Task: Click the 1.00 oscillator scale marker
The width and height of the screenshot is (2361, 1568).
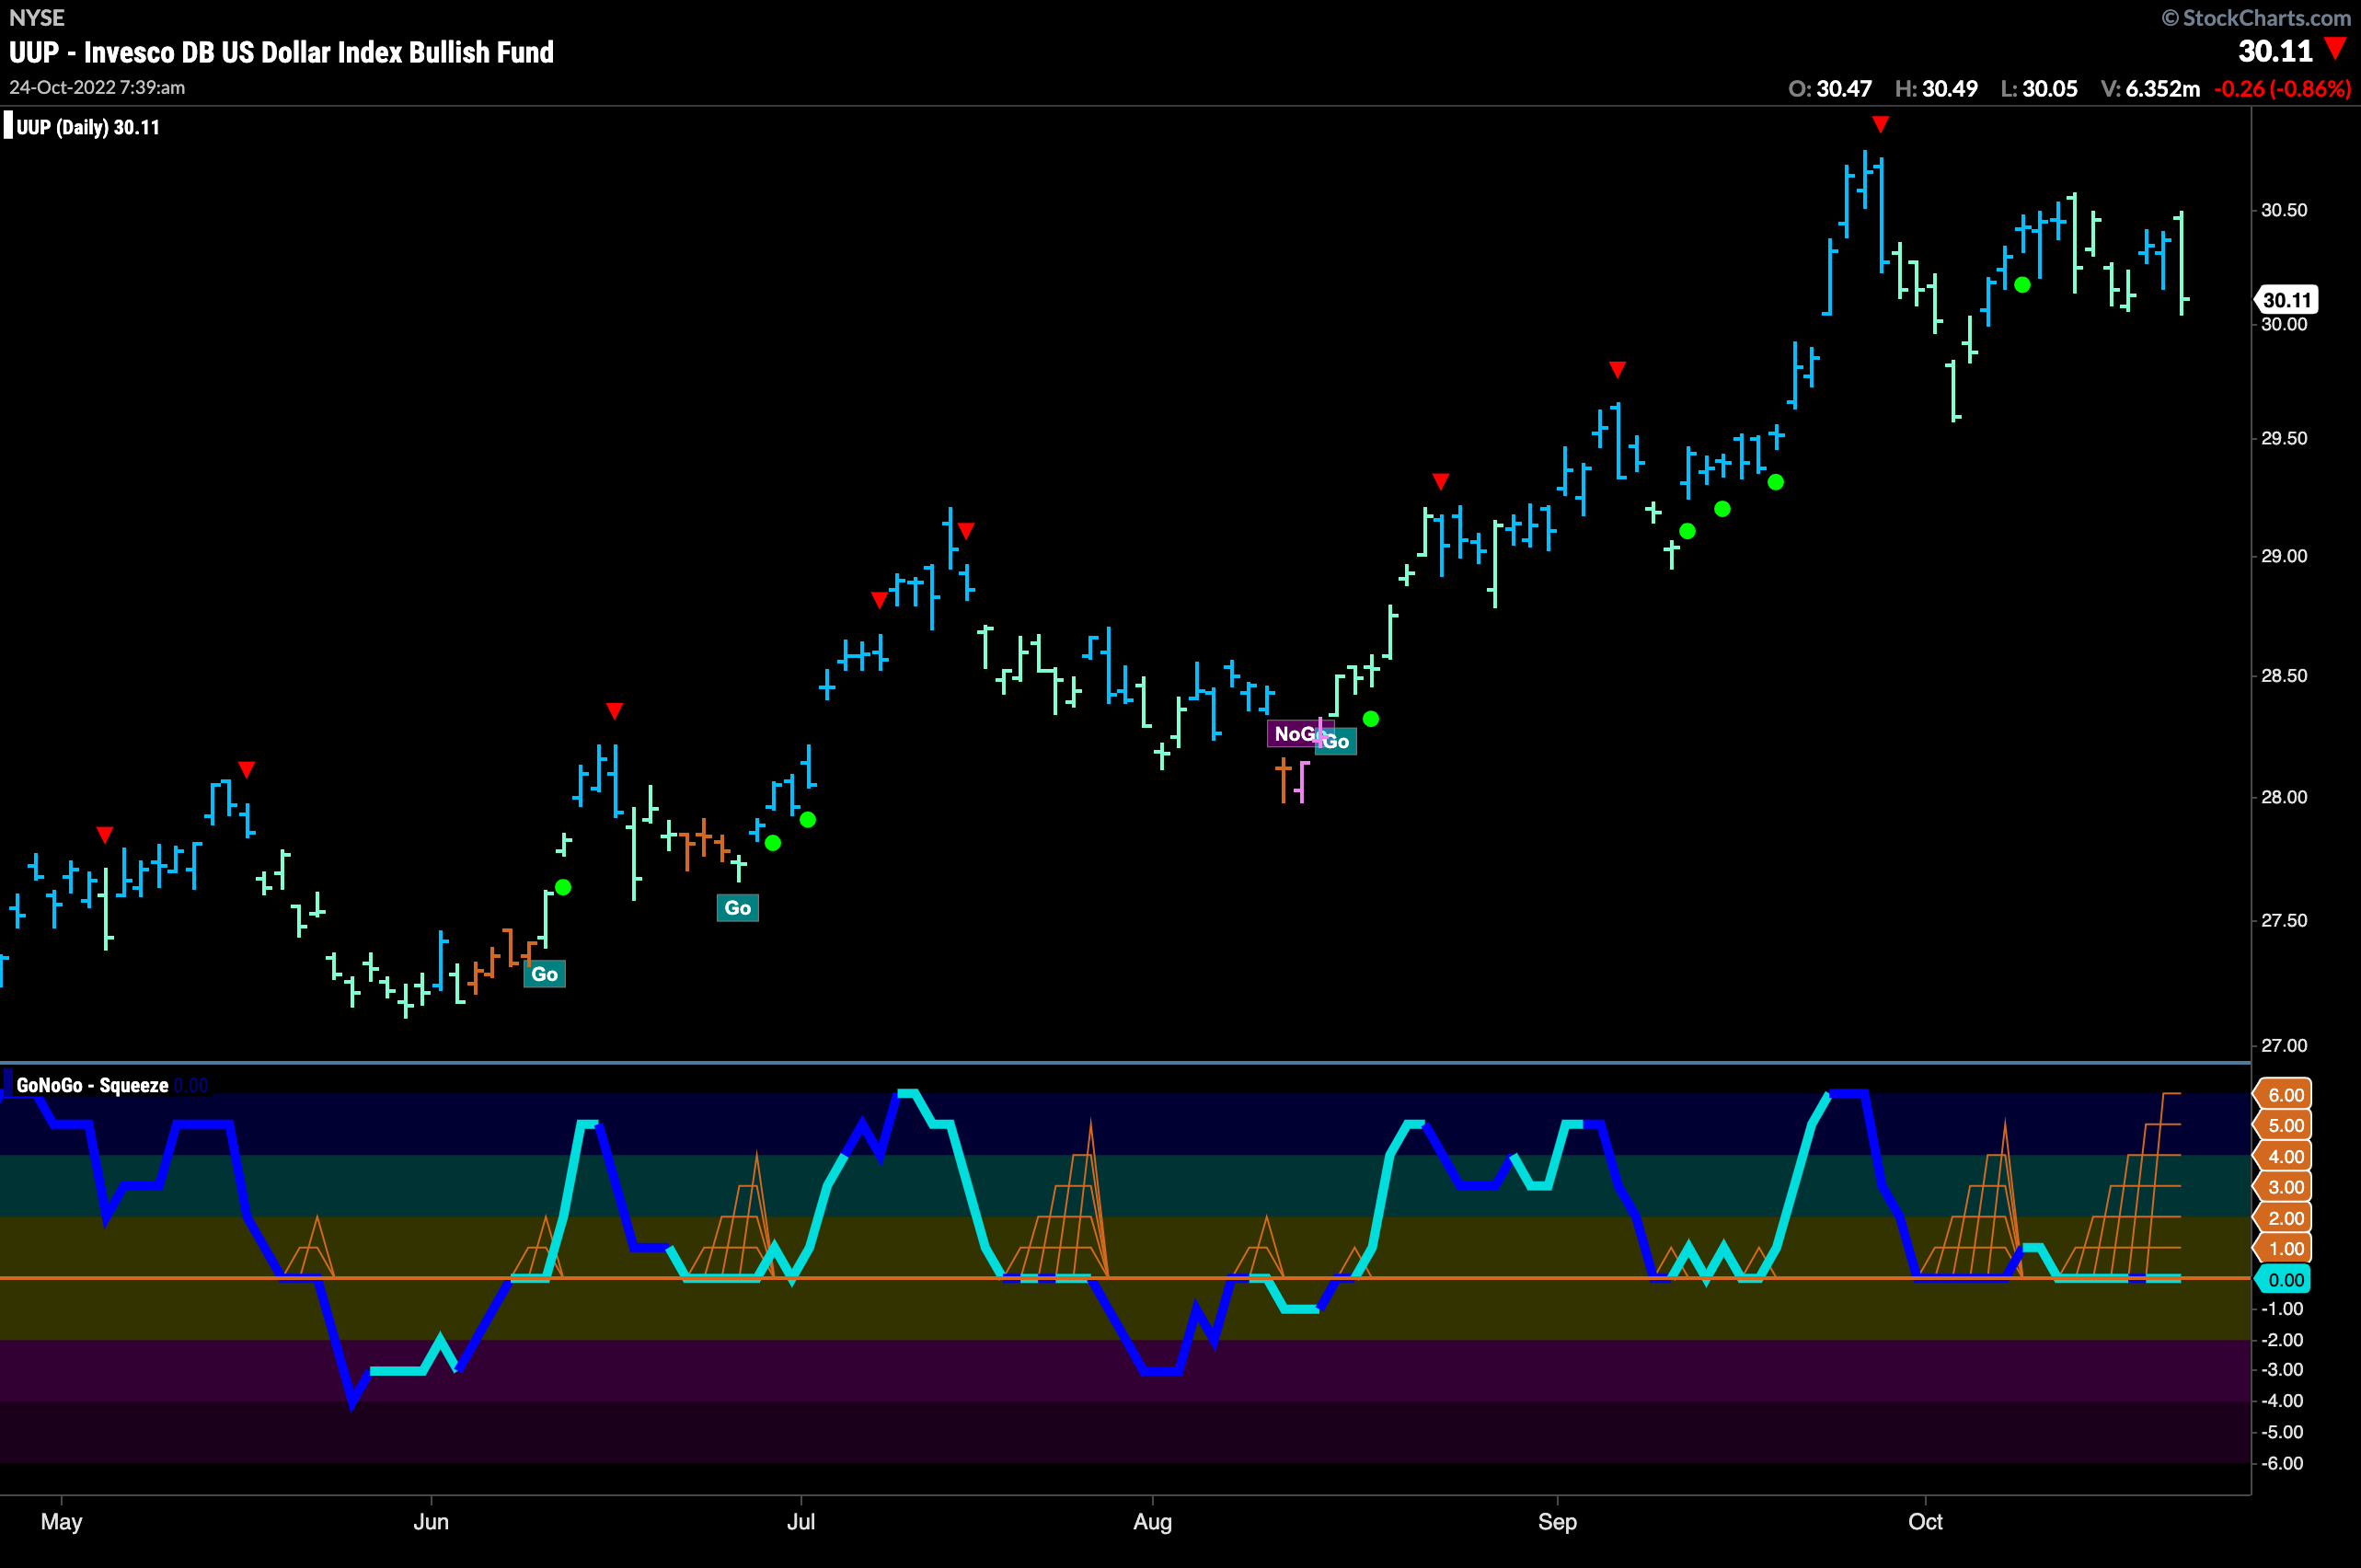Action: click(2282, 1248)
